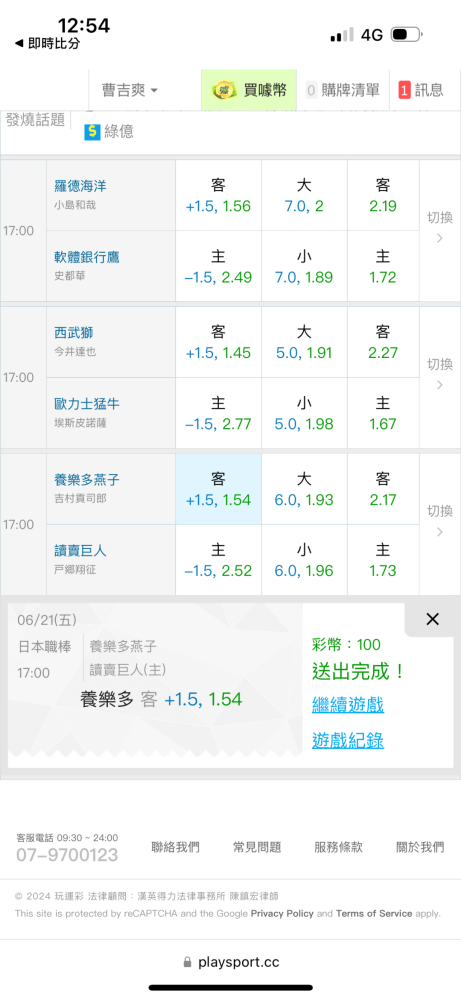Close the bet confirmation panel
The image size is (461, 1000).
coord(432,619)
